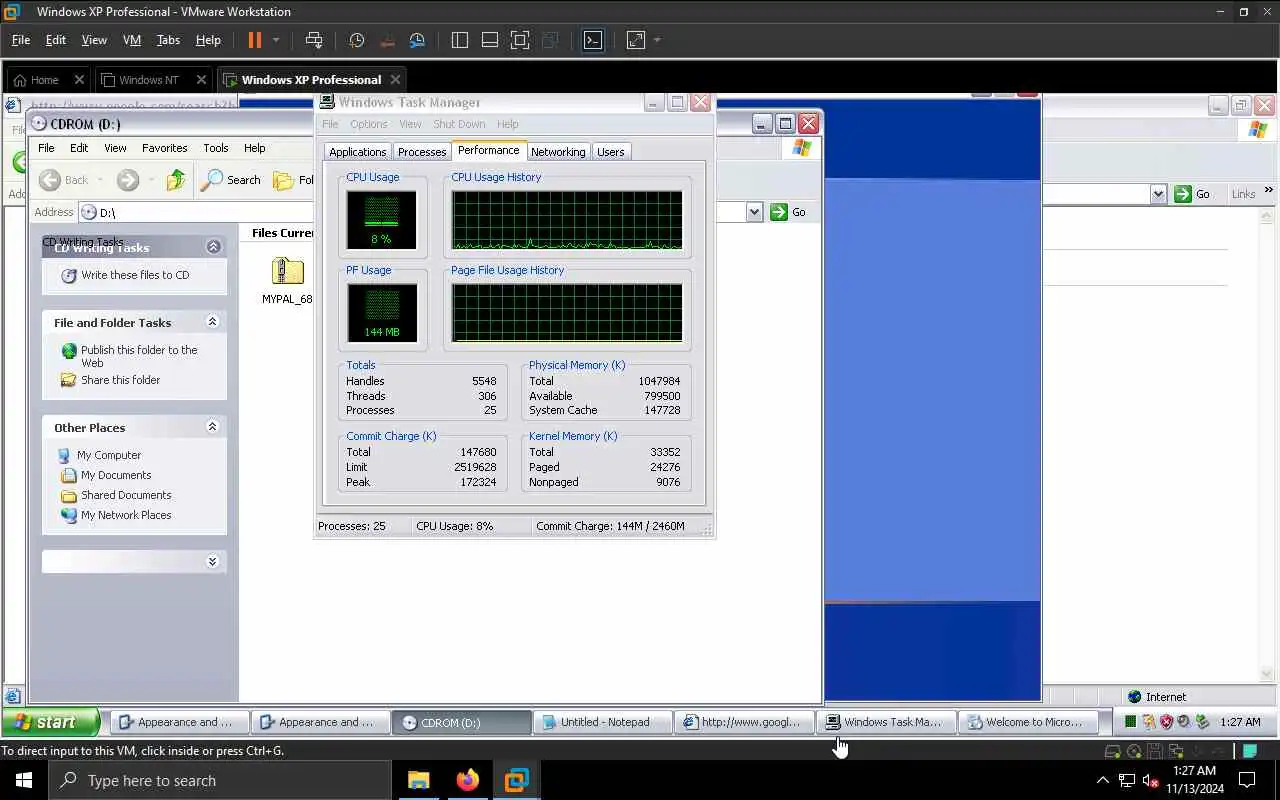Switch to Windows Task Manager taskbar button
This screenshot has height=800, width=1280.
coord(885,722)
